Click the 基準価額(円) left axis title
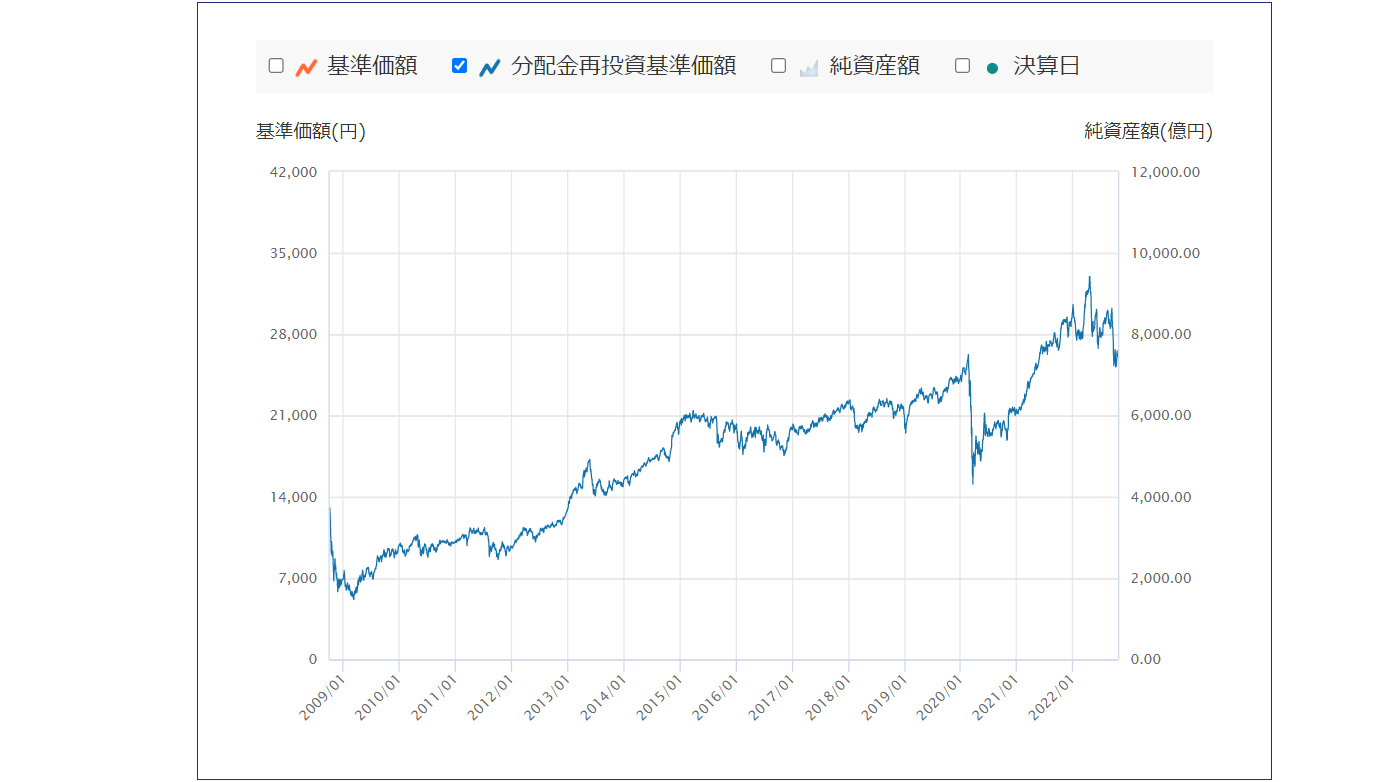This screenshot has width=1391, height=782. click(x=311, y=131)
